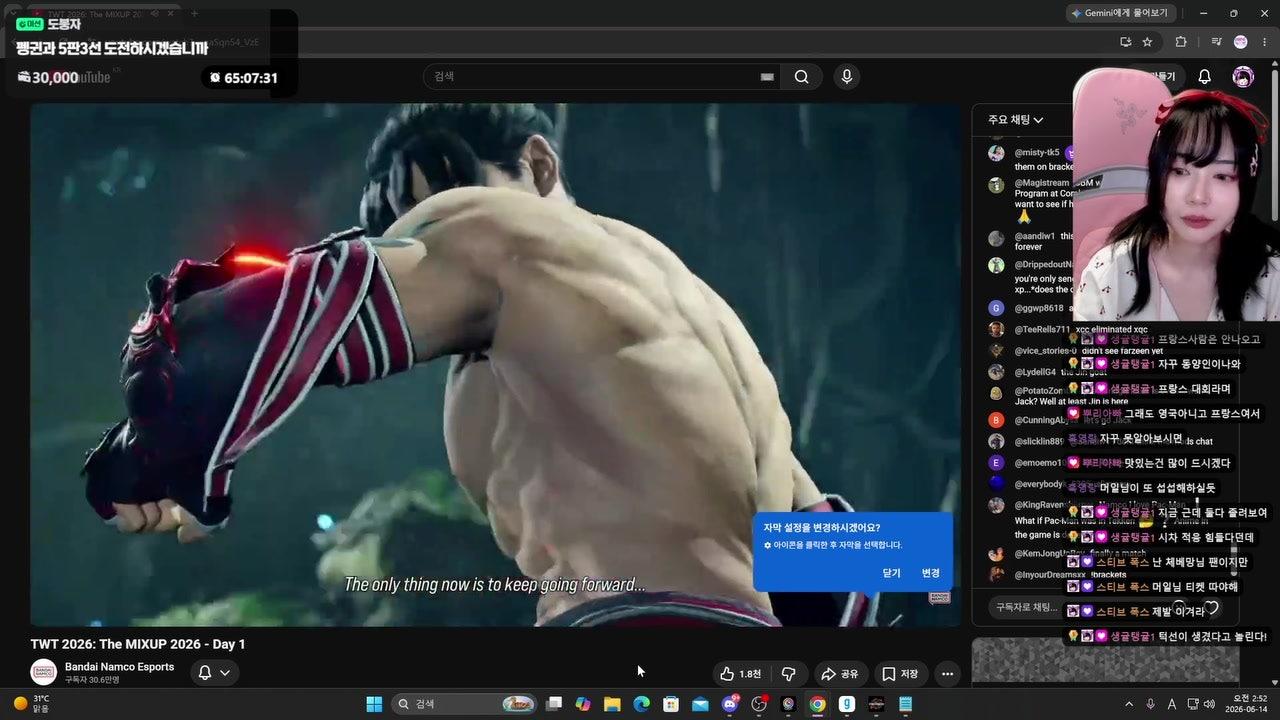The width and height of the screenshot is (1280, 720).
Task: Open Chrome's three-dot menu
Action: (1264, 42)
